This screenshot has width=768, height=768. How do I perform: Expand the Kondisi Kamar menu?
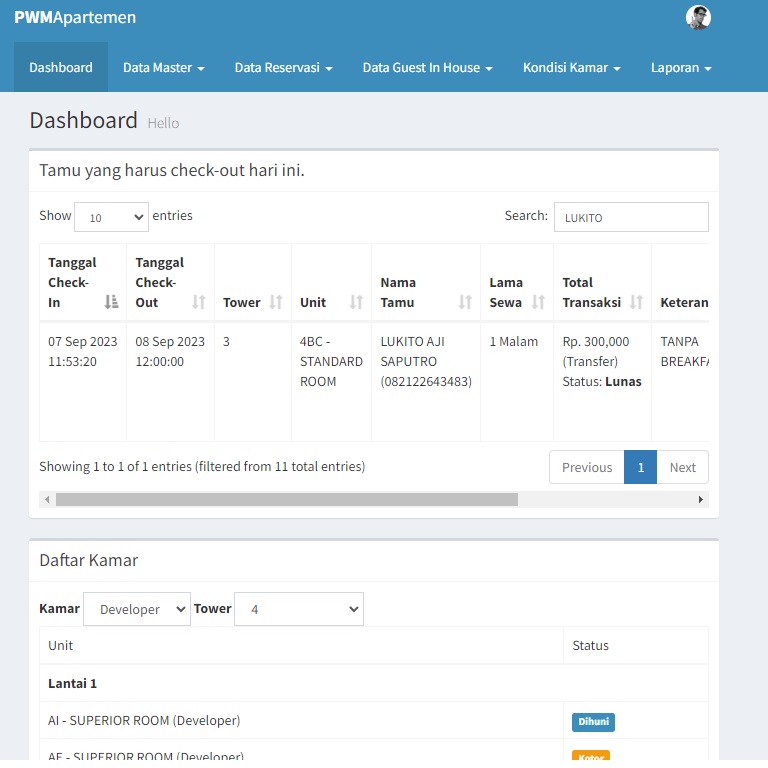571,68
